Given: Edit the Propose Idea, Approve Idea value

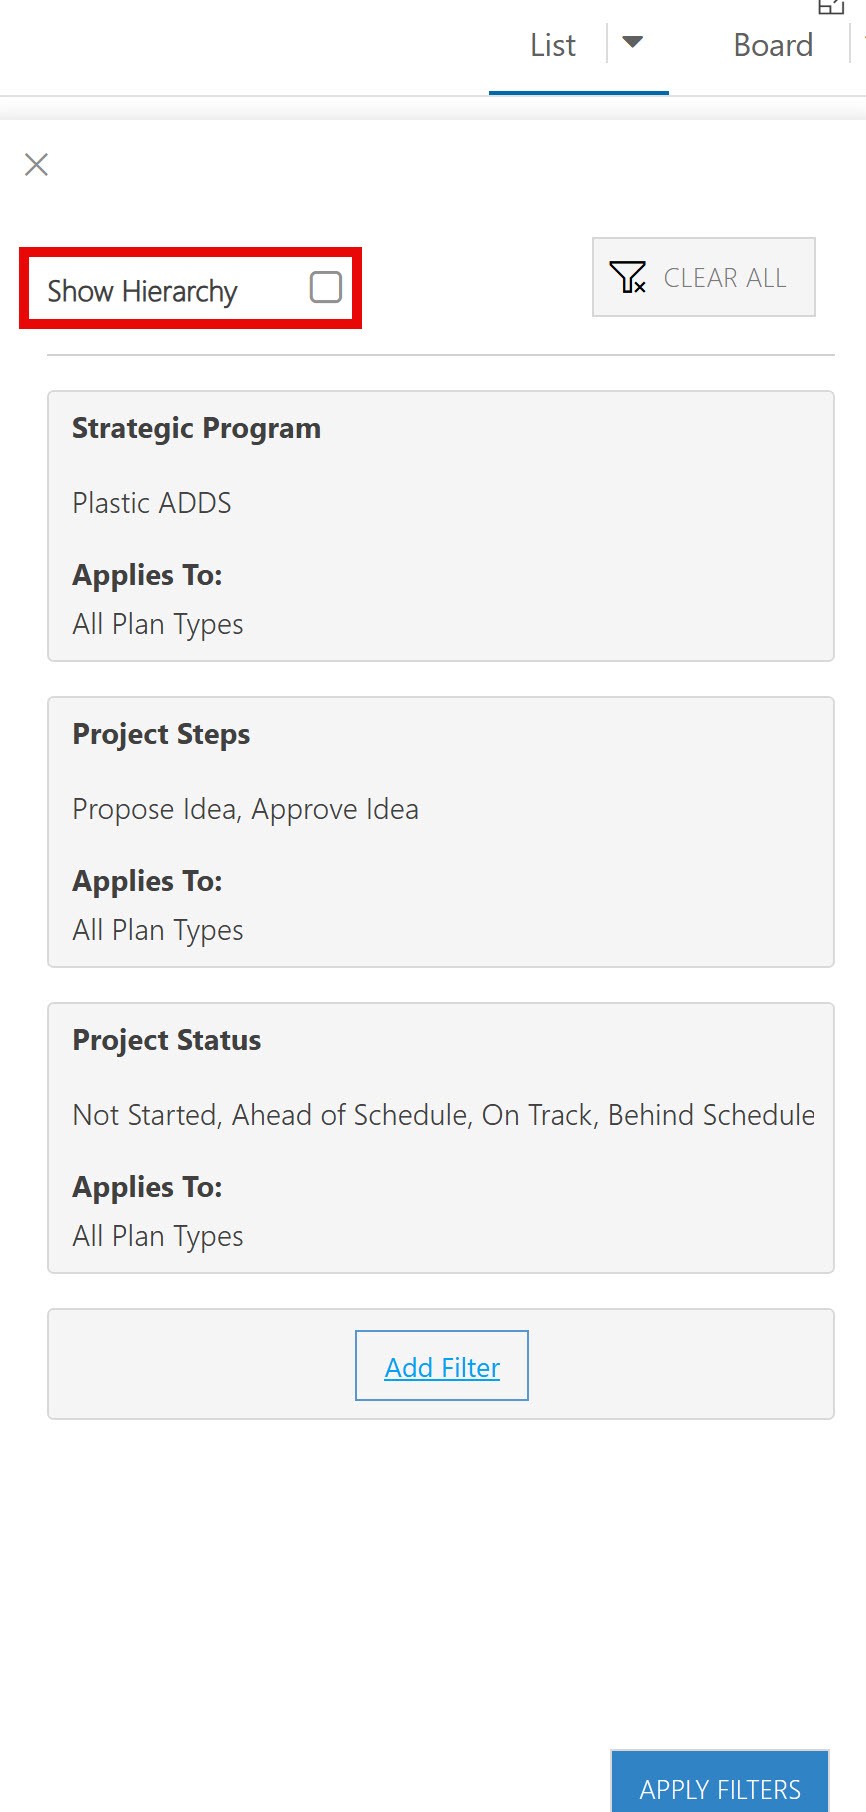Looking at the screenshot, I should [x=245, y=809].
